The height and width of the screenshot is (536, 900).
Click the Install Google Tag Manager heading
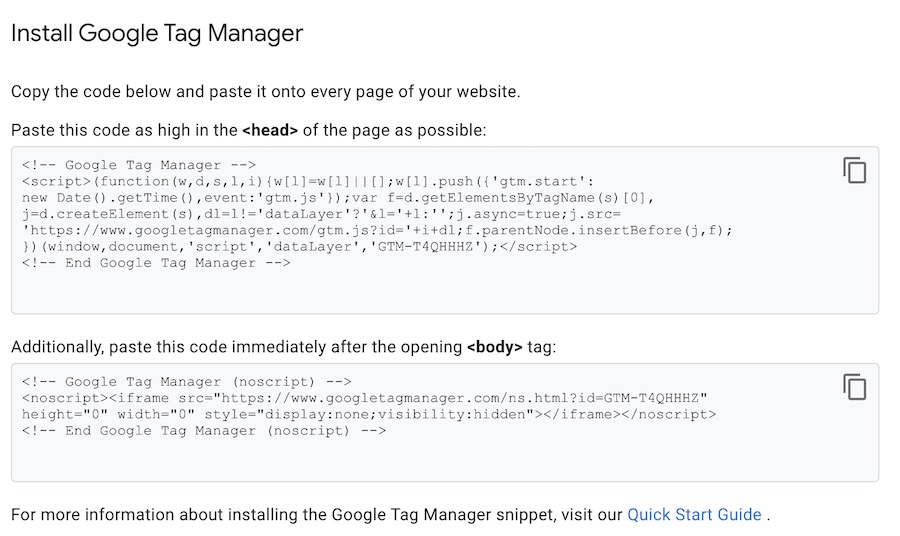point(157,33)
